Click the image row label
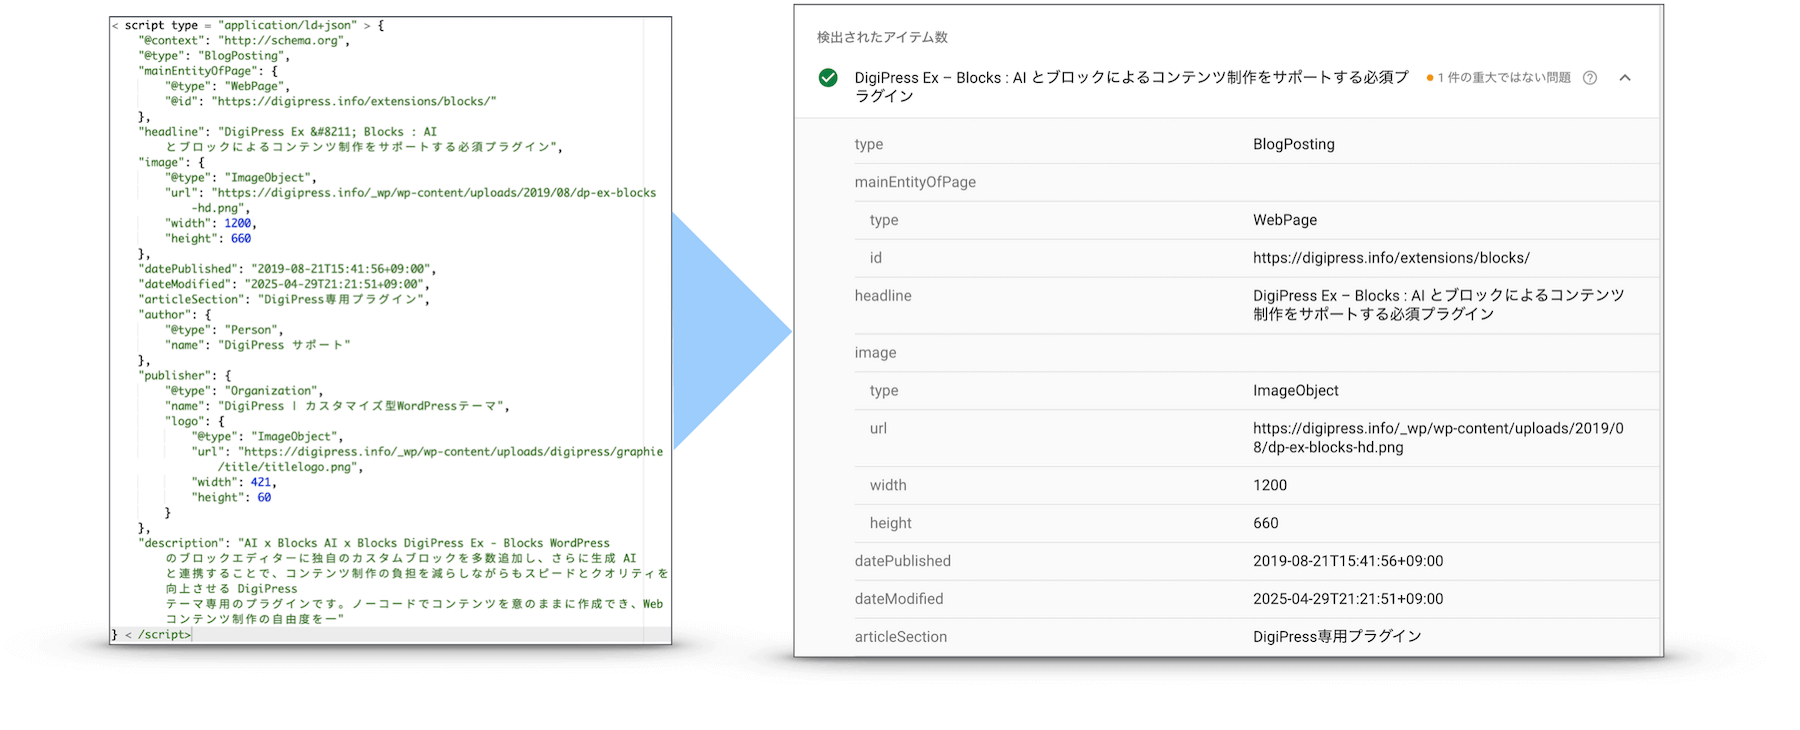Viewport: 1800px width, 730px height. tap(875, 353)
